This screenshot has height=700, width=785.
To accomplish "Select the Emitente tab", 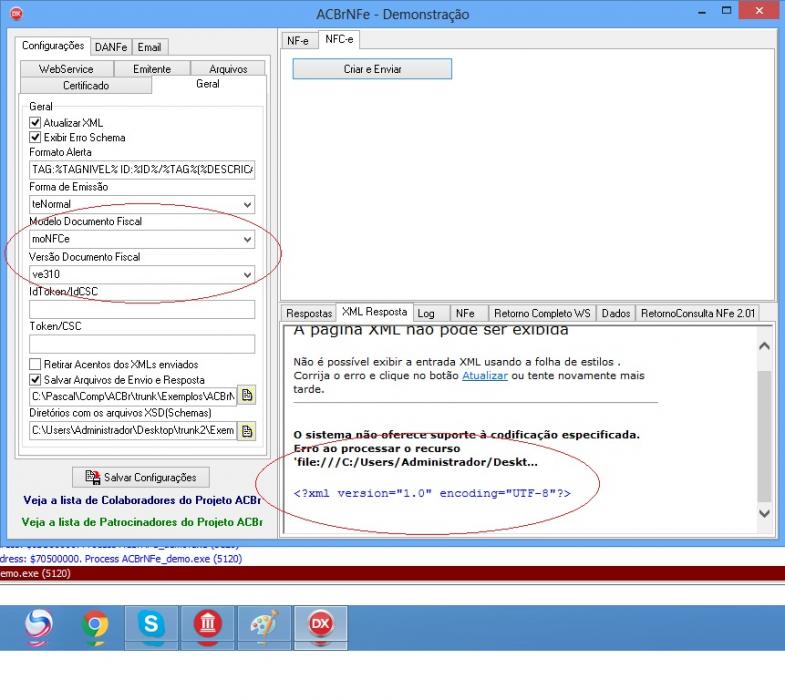I will [x=152, y=69].
